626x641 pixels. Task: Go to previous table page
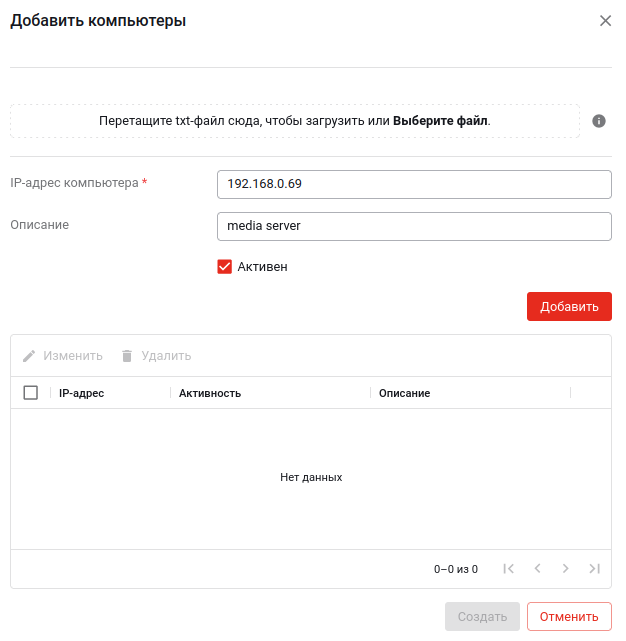point(537,569)
